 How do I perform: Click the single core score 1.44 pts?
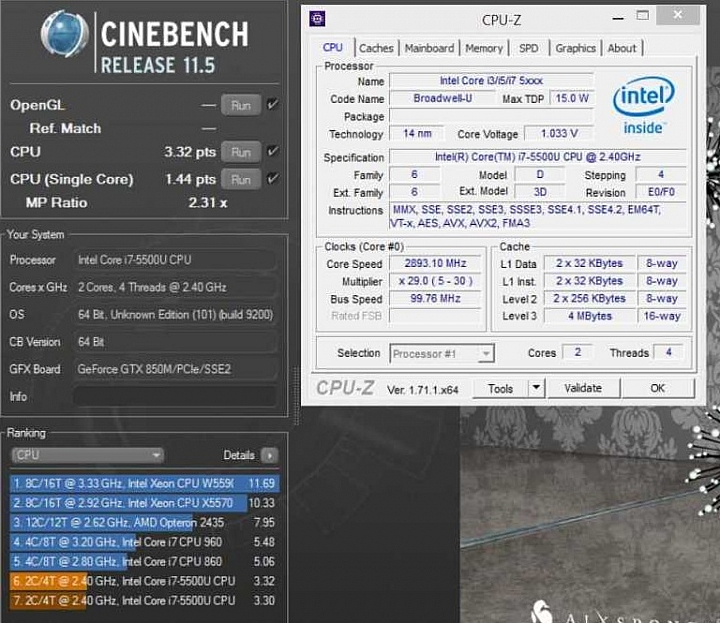tap(190, 179)
